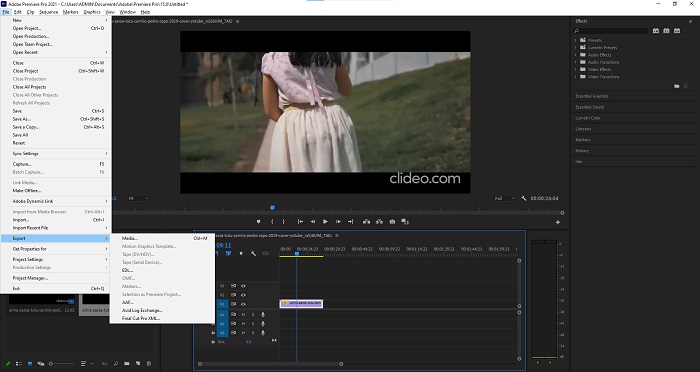Screen dimensions: 700x372
Task: Add a marker in the Program Monitor
Action: [258, 222]
